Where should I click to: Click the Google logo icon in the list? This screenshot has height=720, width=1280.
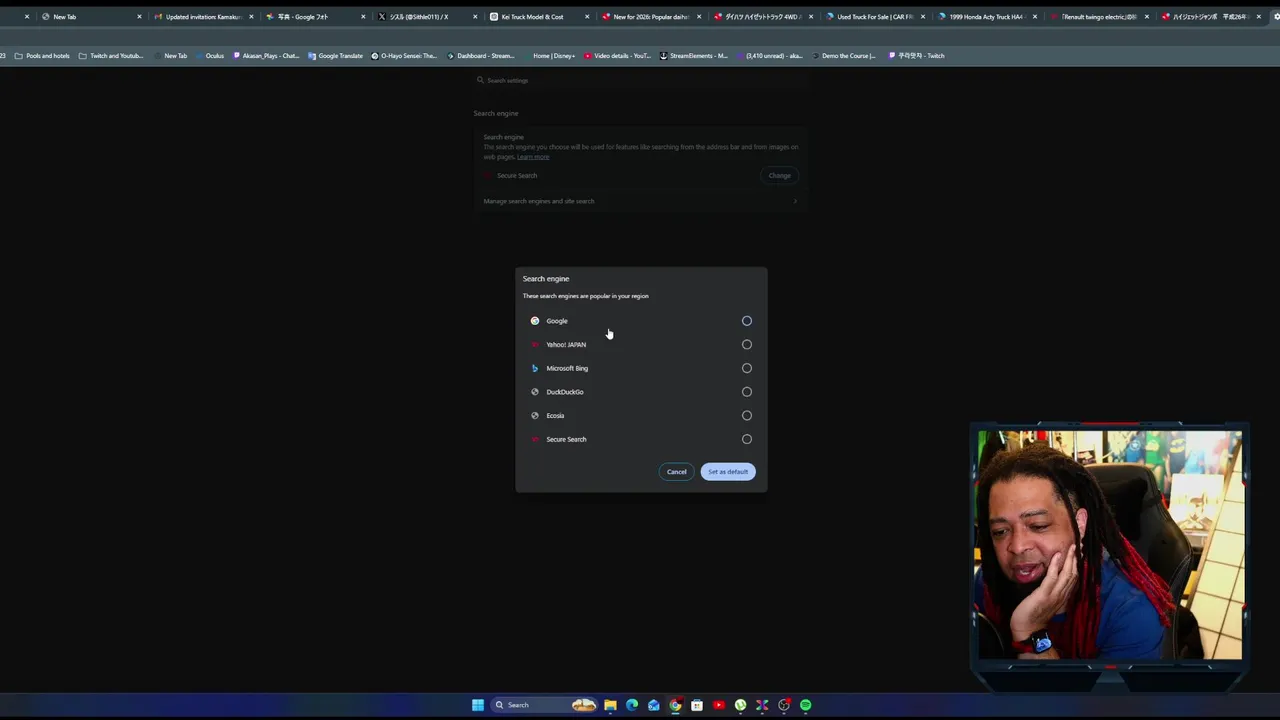pos(535,321)
